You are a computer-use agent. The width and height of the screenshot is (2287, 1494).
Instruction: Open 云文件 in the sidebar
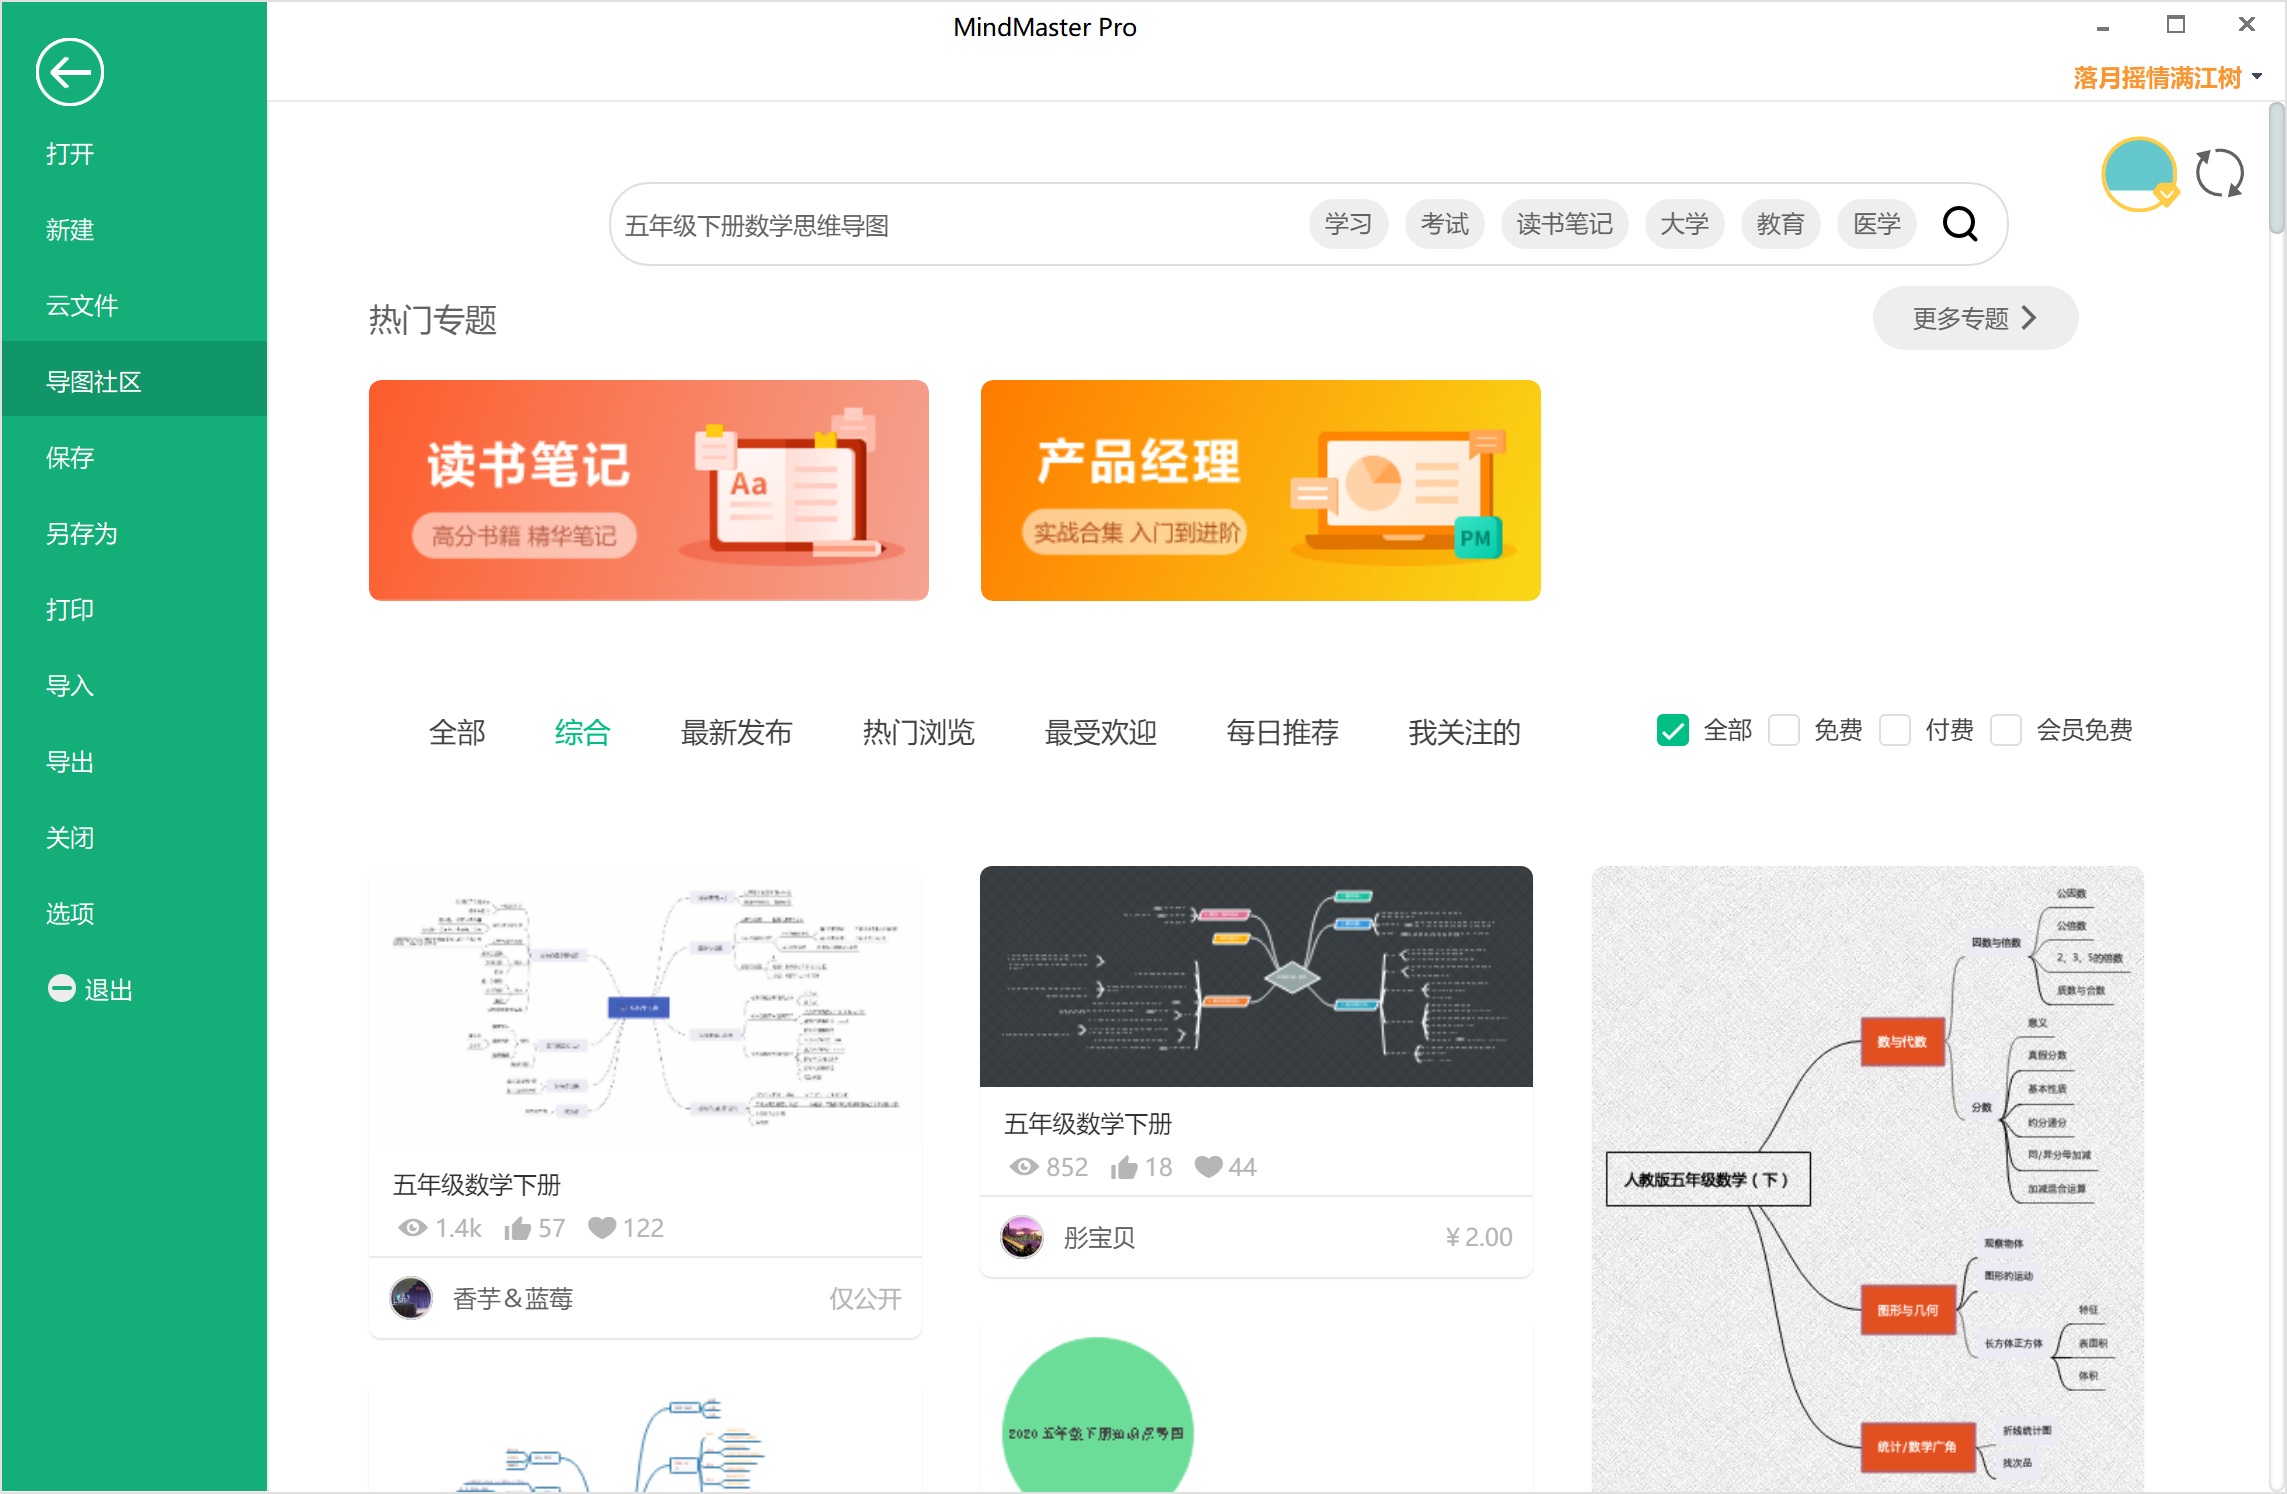click(x=134, y=306)
